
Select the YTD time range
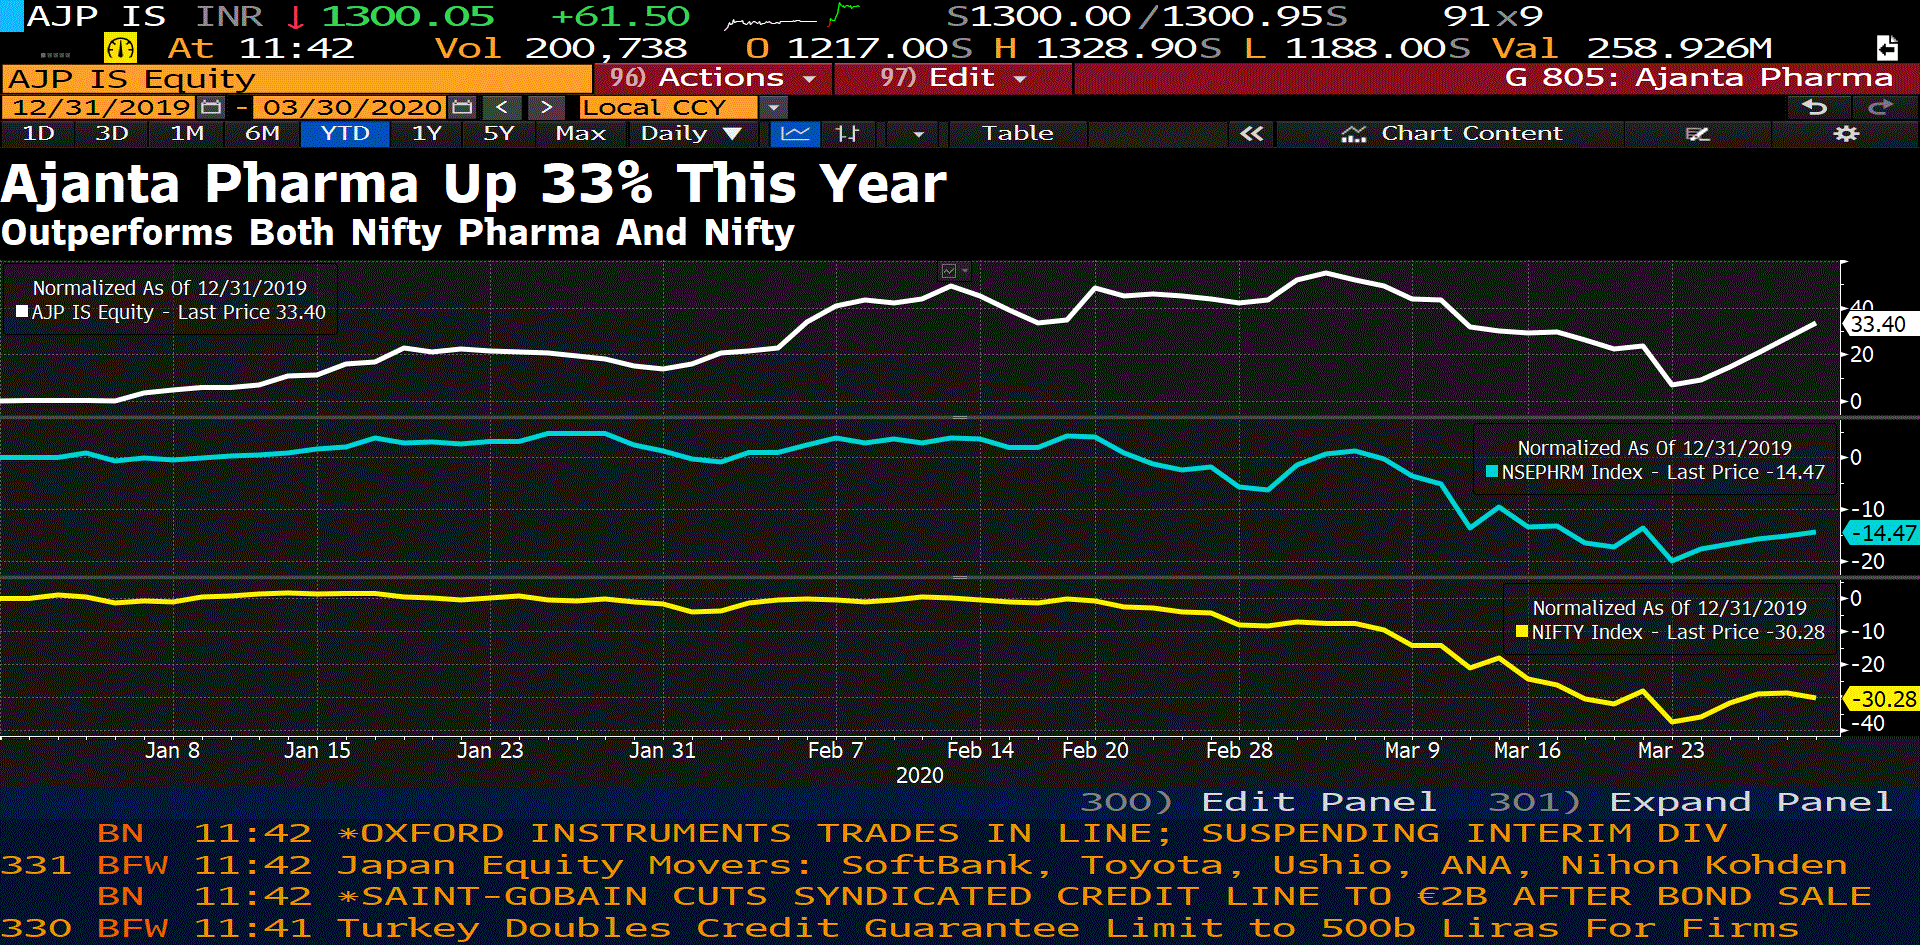tap(344, 134)
